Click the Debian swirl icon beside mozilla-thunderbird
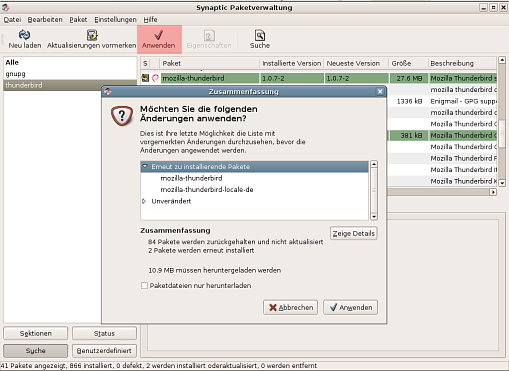Image resolution: width=509 pixels, height=371 pixels. 155,78
